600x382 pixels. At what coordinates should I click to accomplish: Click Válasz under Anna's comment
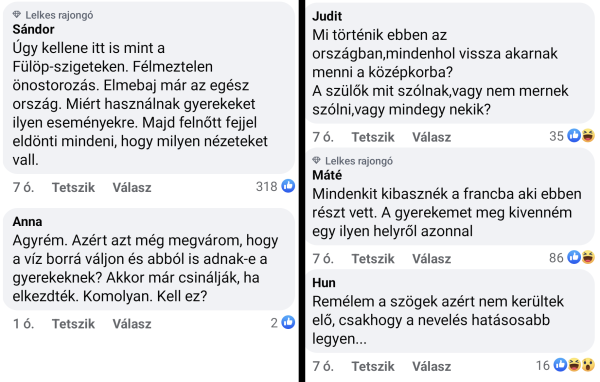pos(132,324)
